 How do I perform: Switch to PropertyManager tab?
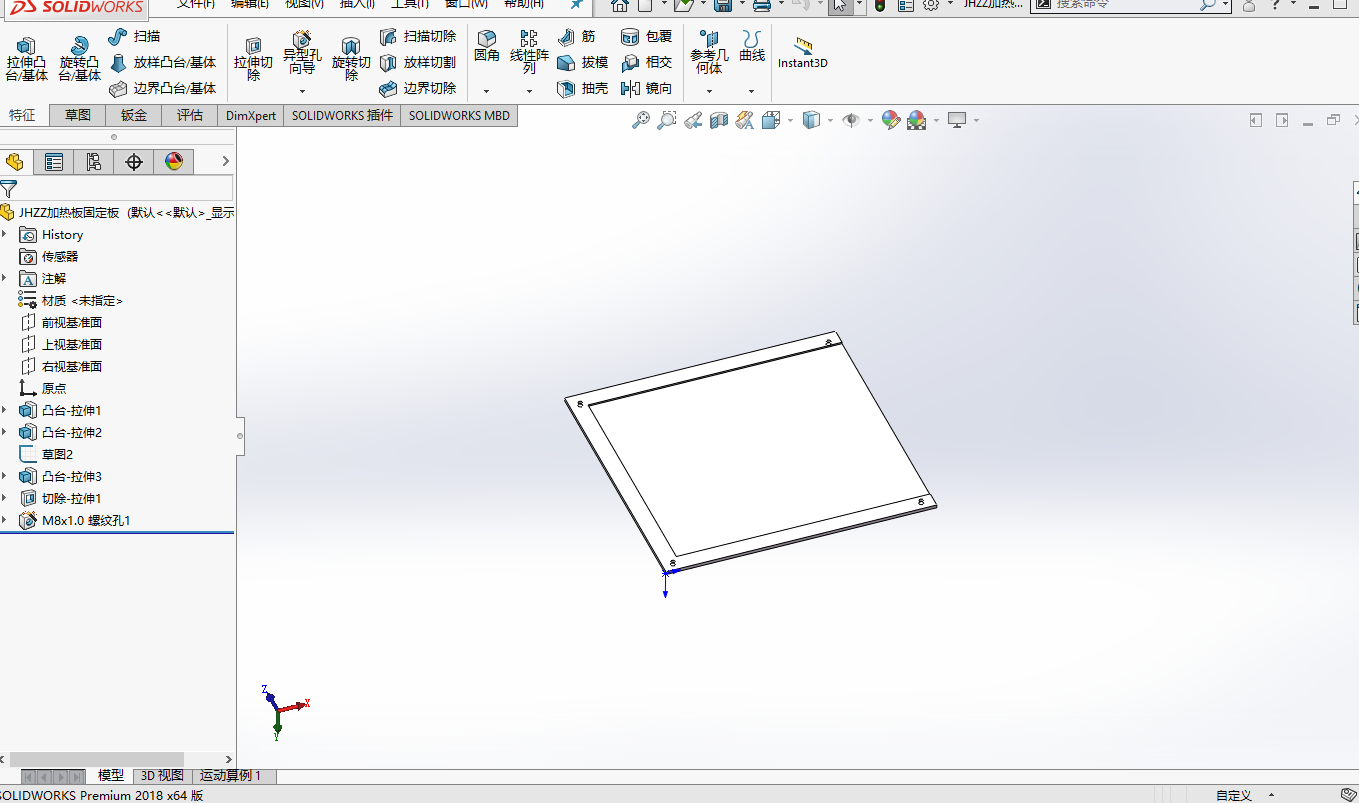pos(54,162)
